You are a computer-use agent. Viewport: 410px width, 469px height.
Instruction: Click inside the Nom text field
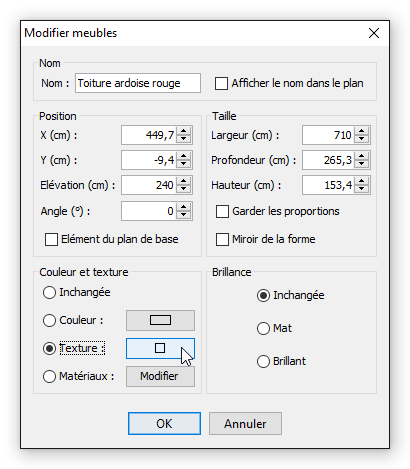(138, 83)
